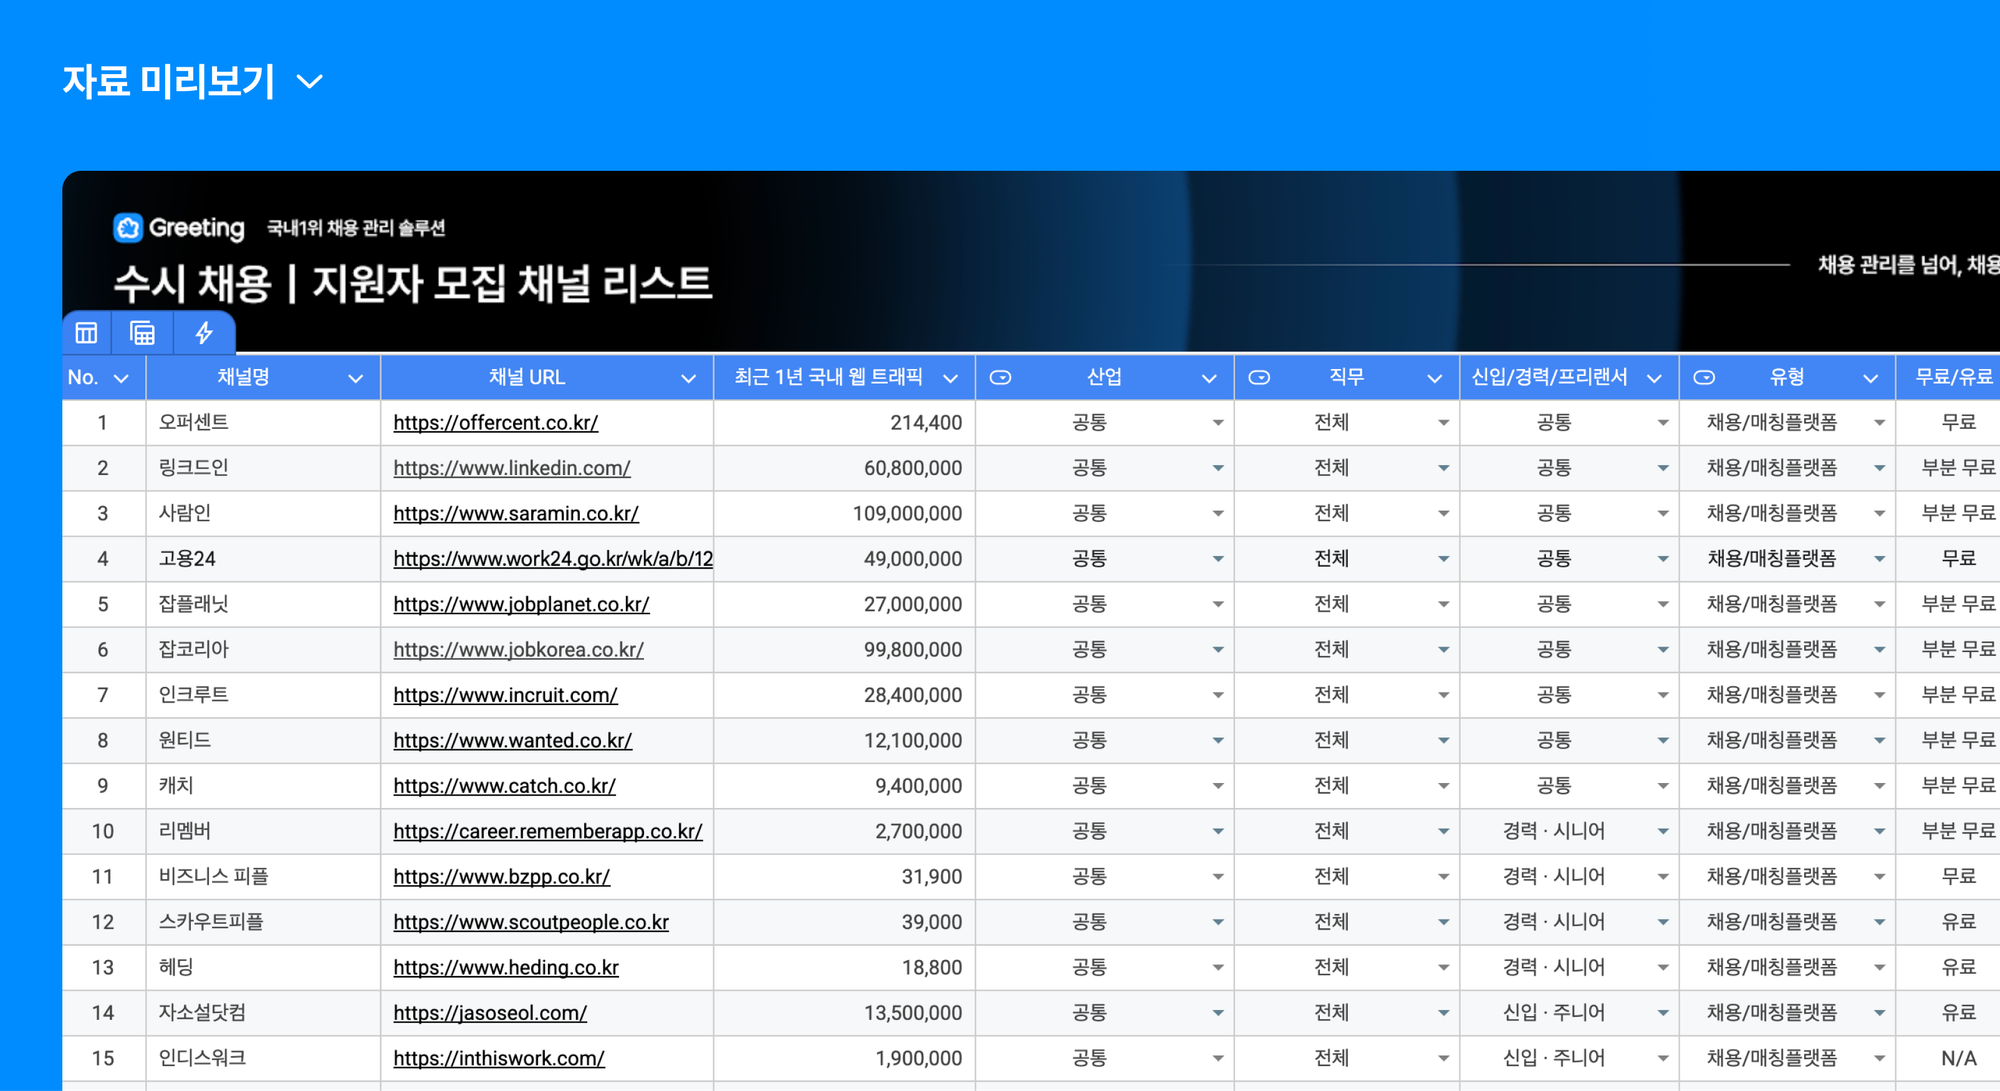The image size is (2000, 1091).
Task: Open the 채널명 column filter arrow
Action: pyautogui.click(x=355, y=379)
